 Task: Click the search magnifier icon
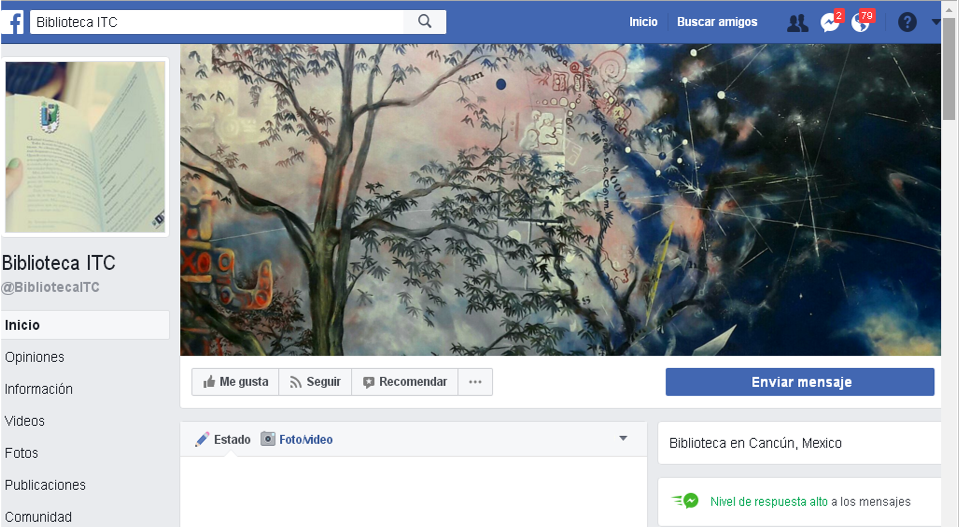(x=424, y=22)
